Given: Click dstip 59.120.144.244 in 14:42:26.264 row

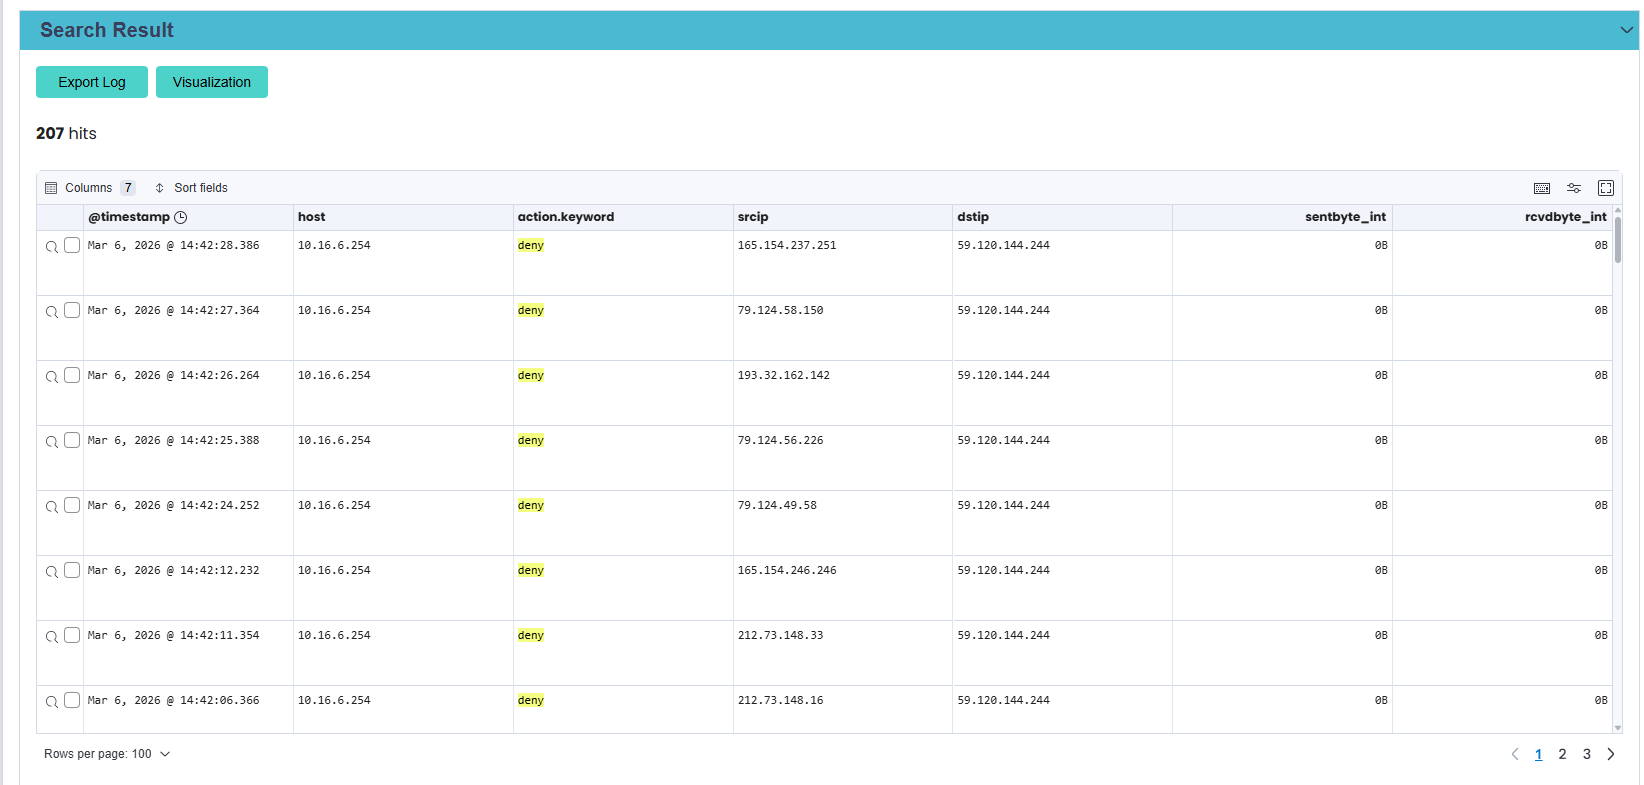Looking at the screenshot, I should point(1003,375).
